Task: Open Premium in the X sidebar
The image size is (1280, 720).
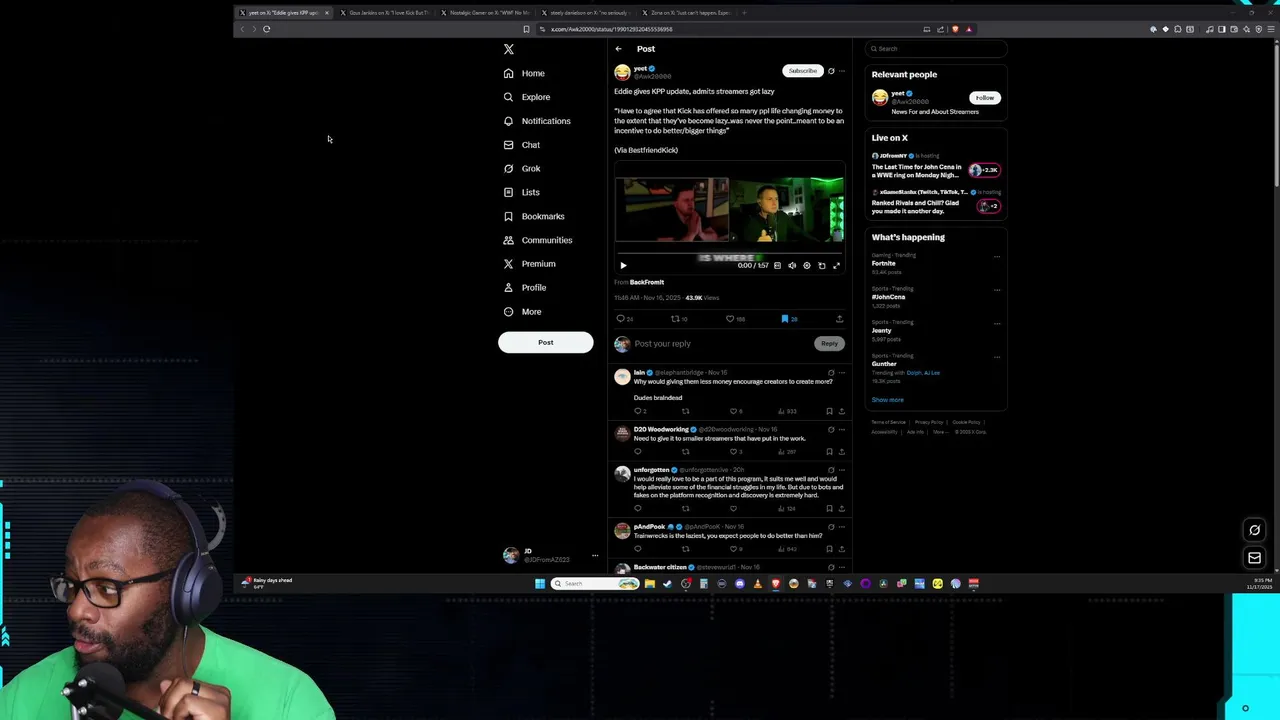Action: pos(529,264)
